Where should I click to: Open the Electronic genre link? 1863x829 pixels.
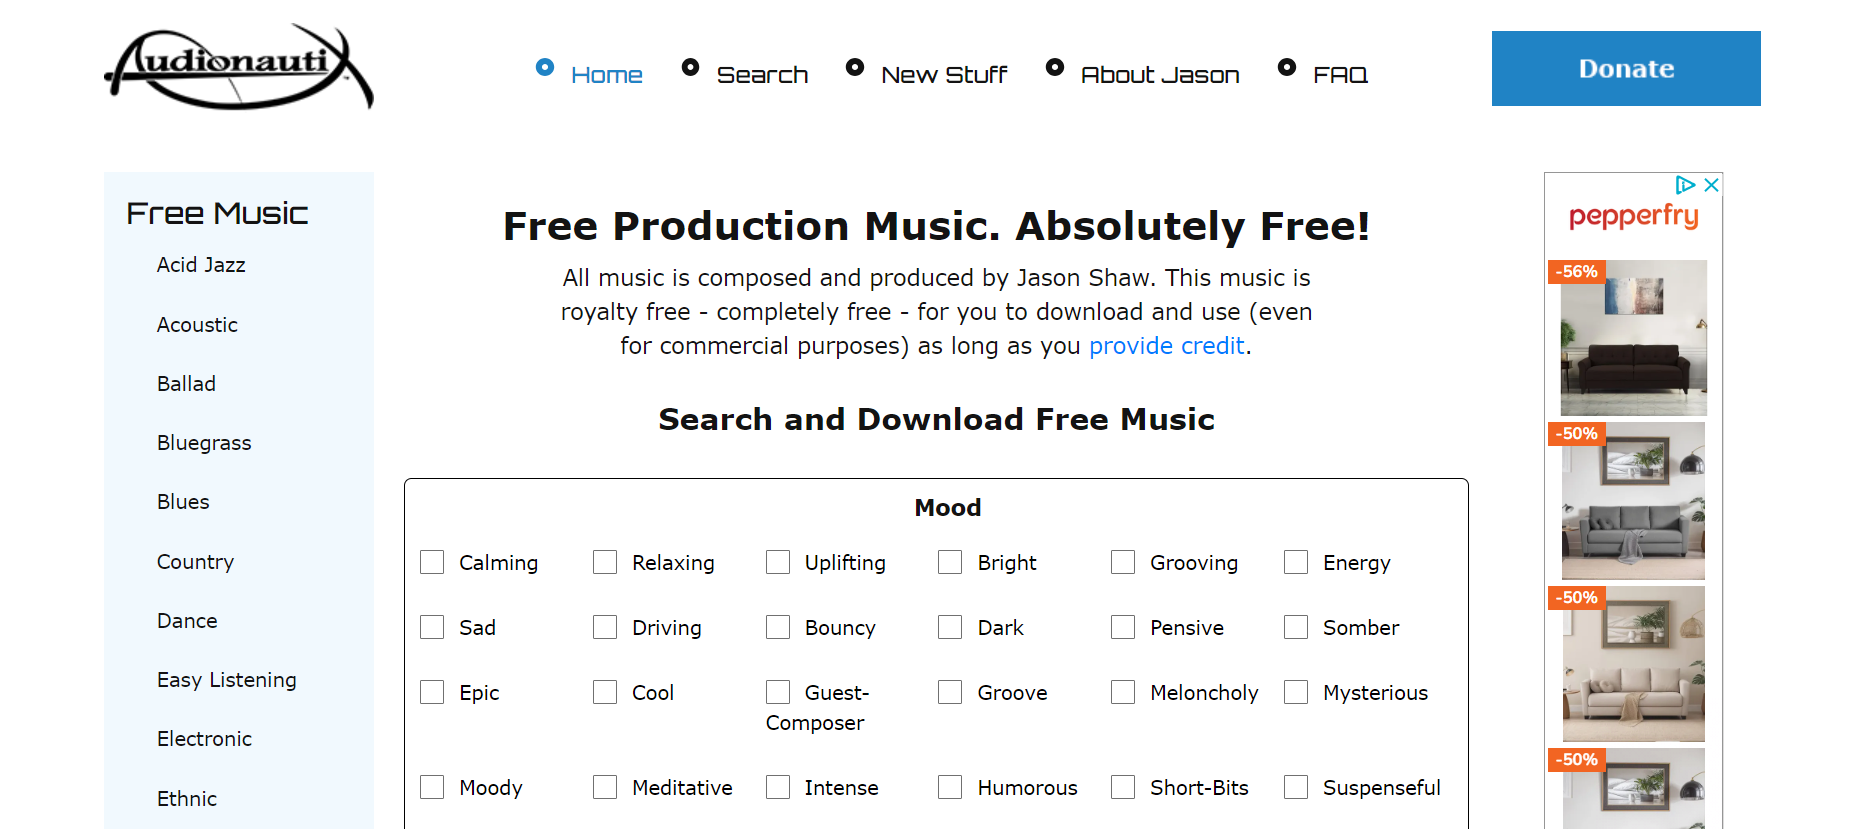tap(204, 739)
